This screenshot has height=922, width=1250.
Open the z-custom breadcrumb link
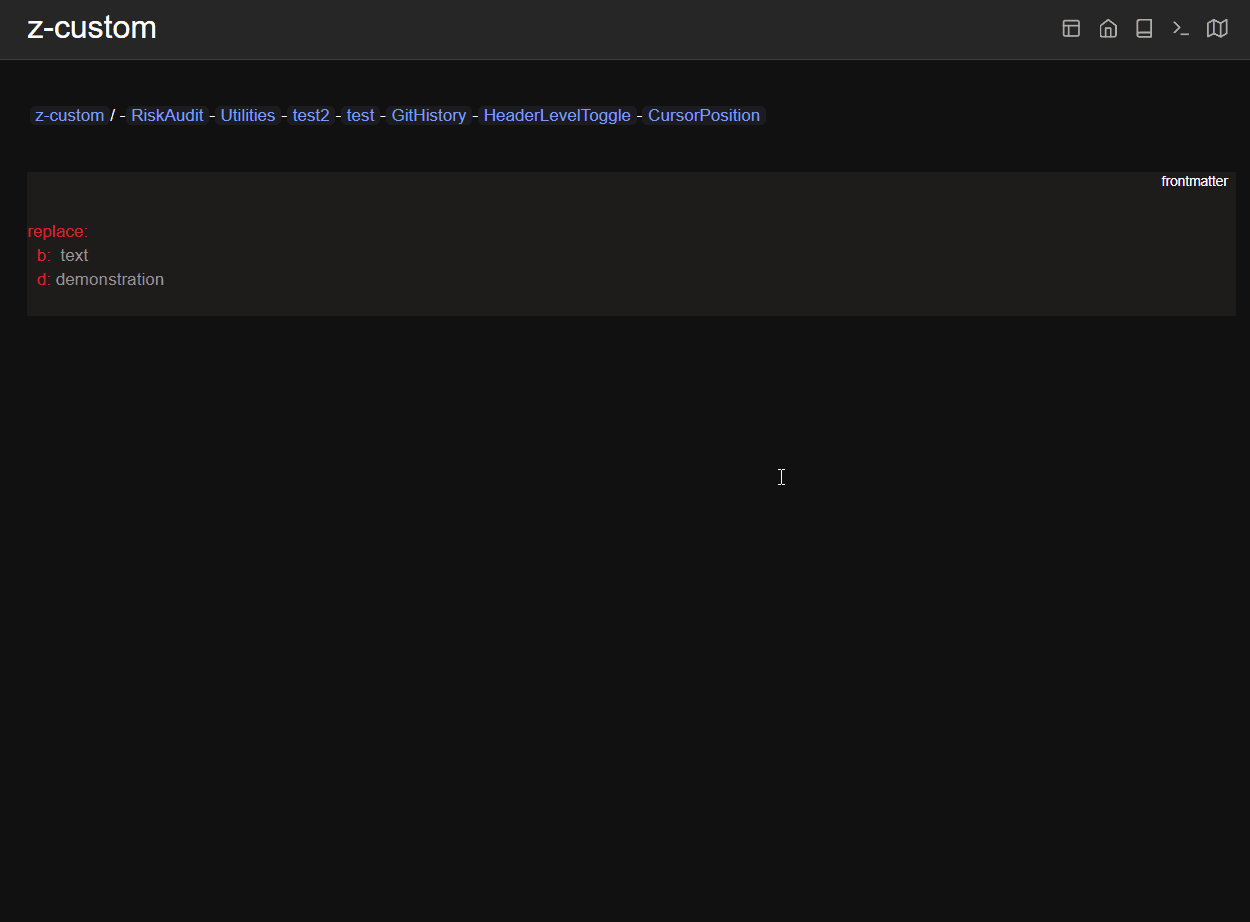(69, 116)
